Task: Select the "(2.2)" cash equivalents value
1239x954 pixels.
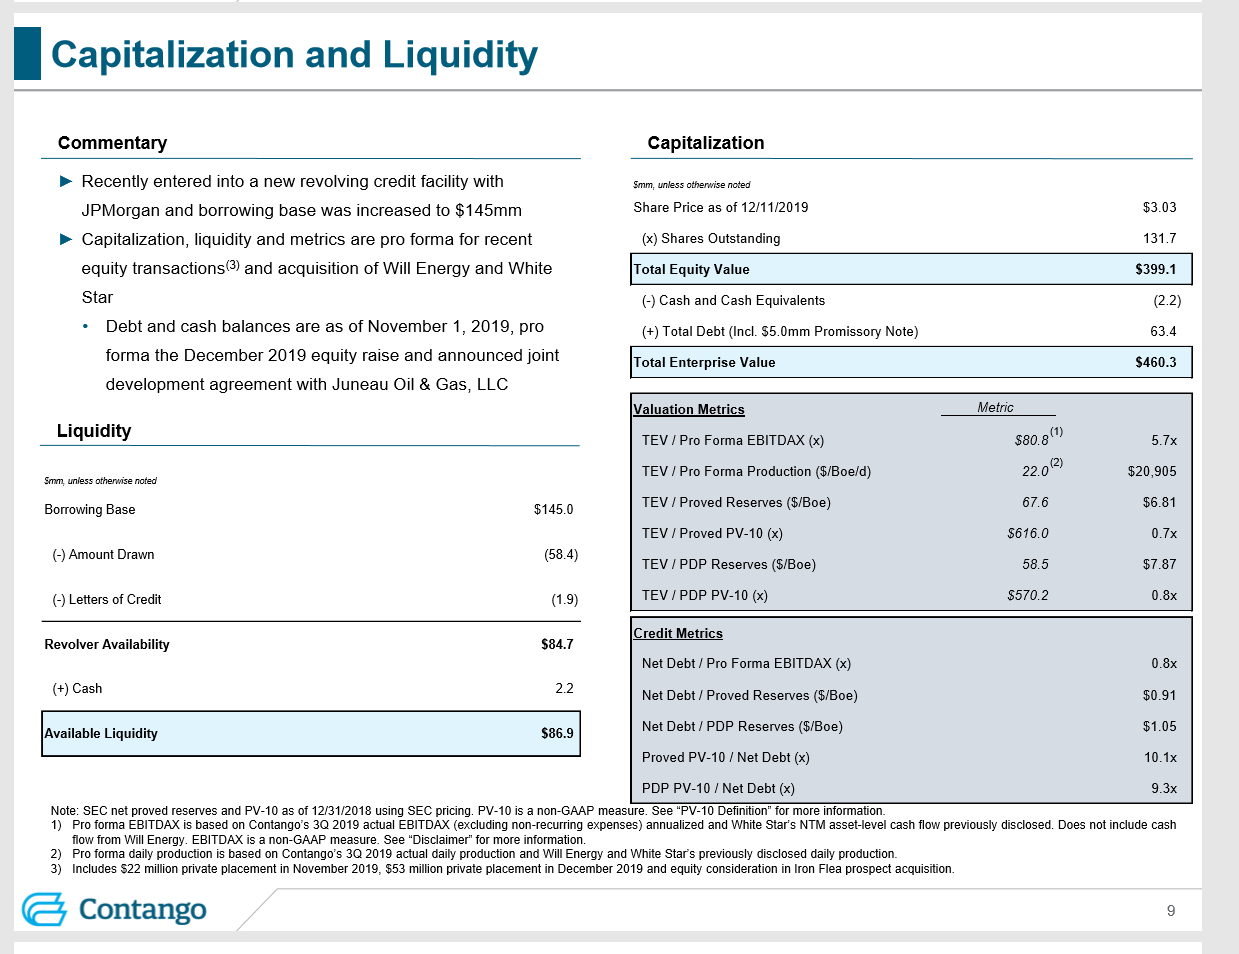Action: click(x=1167, y=300)
